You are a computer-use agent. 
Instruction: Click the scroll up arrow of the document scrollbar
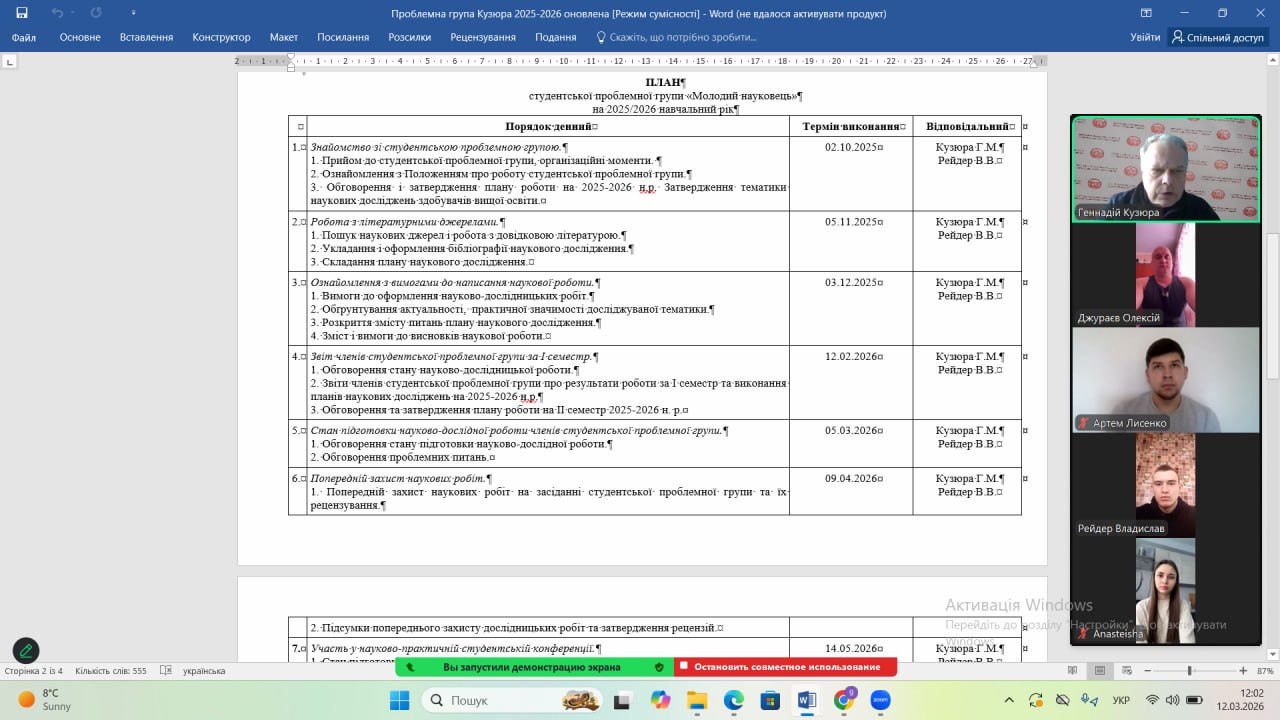(x=1273, y=62)
